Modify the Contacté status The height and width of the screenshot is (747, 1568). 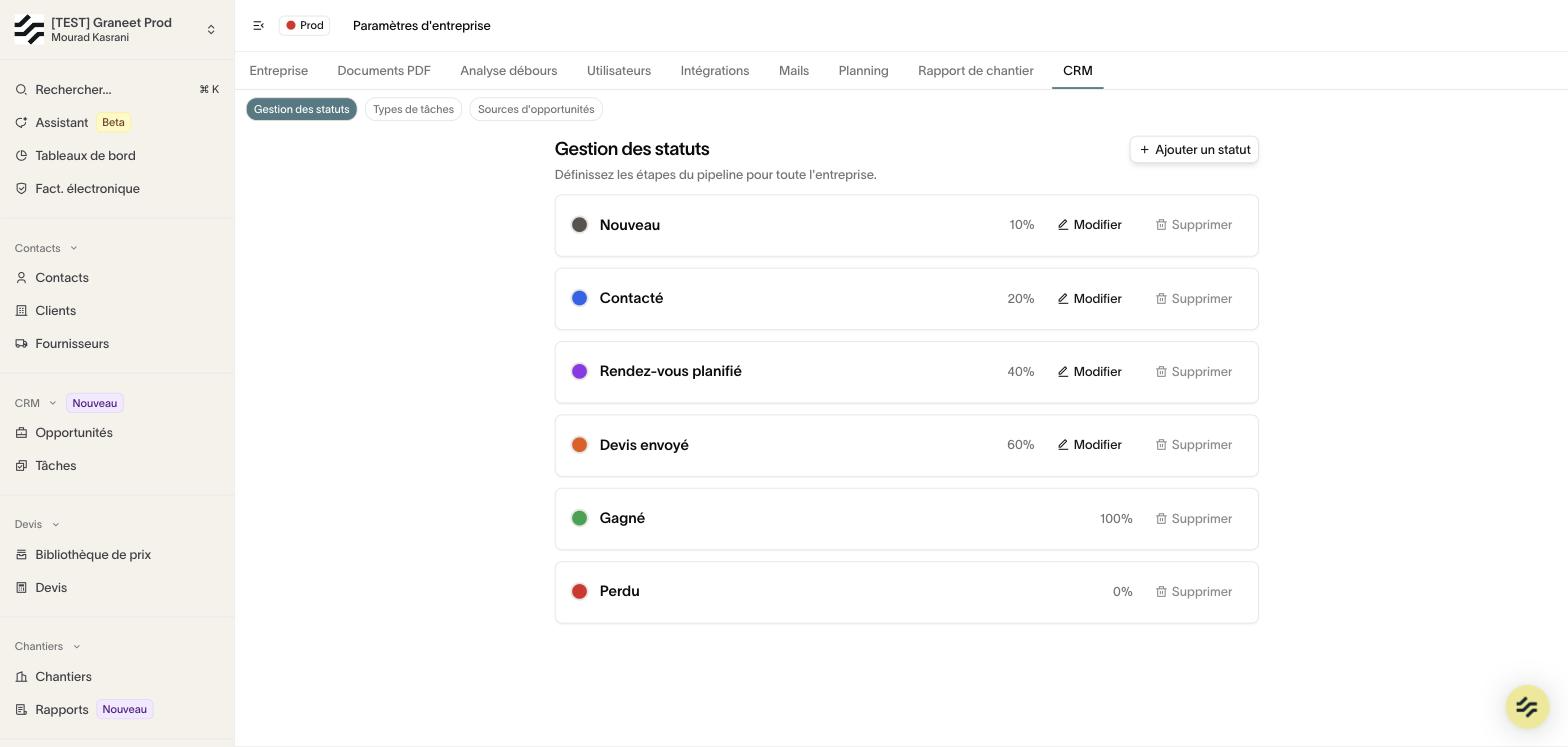1090,299
